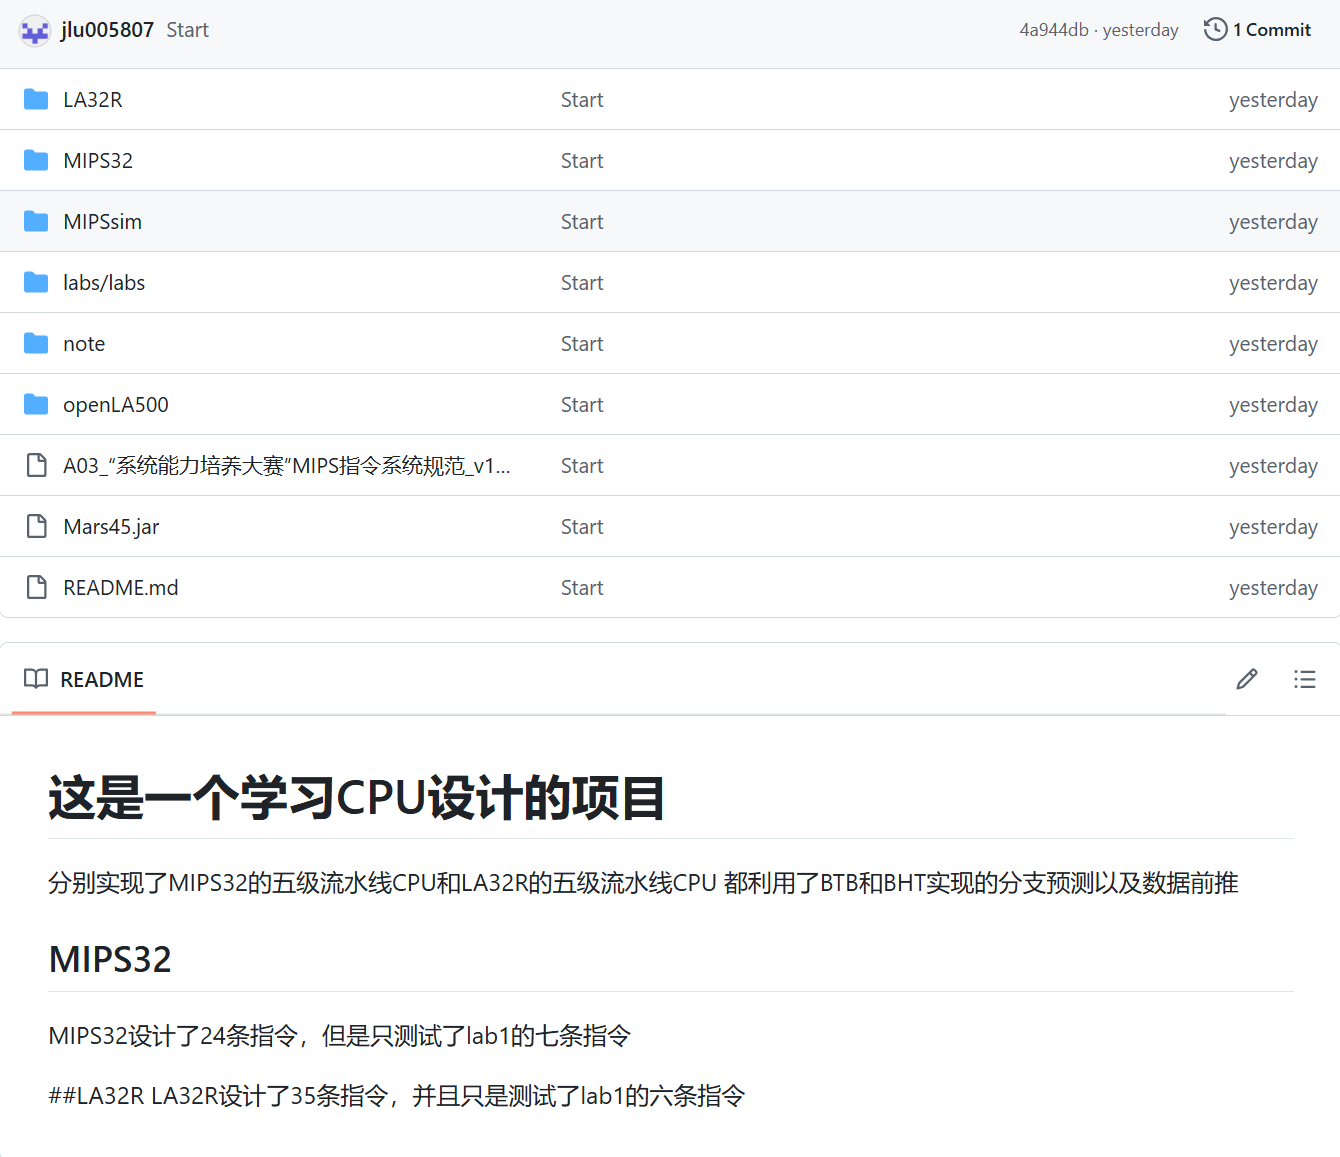Click 'yesterday' timestamp in LA32R row
Image resolution: width=1340 pixels, height=1157 pixels.
1273,100
